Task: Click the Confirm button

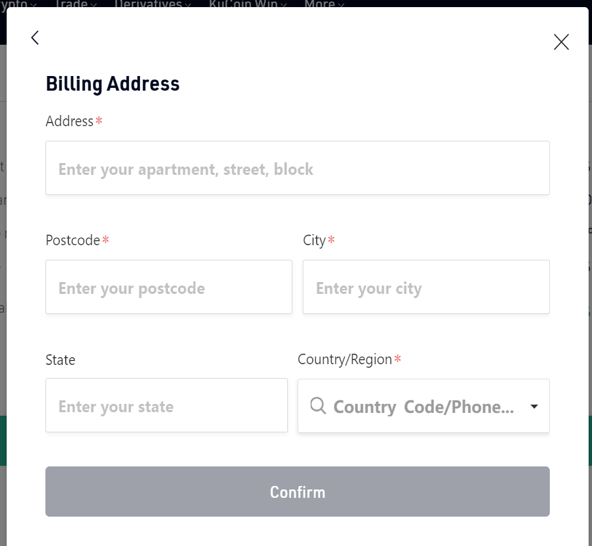Action: click(297, 492)
